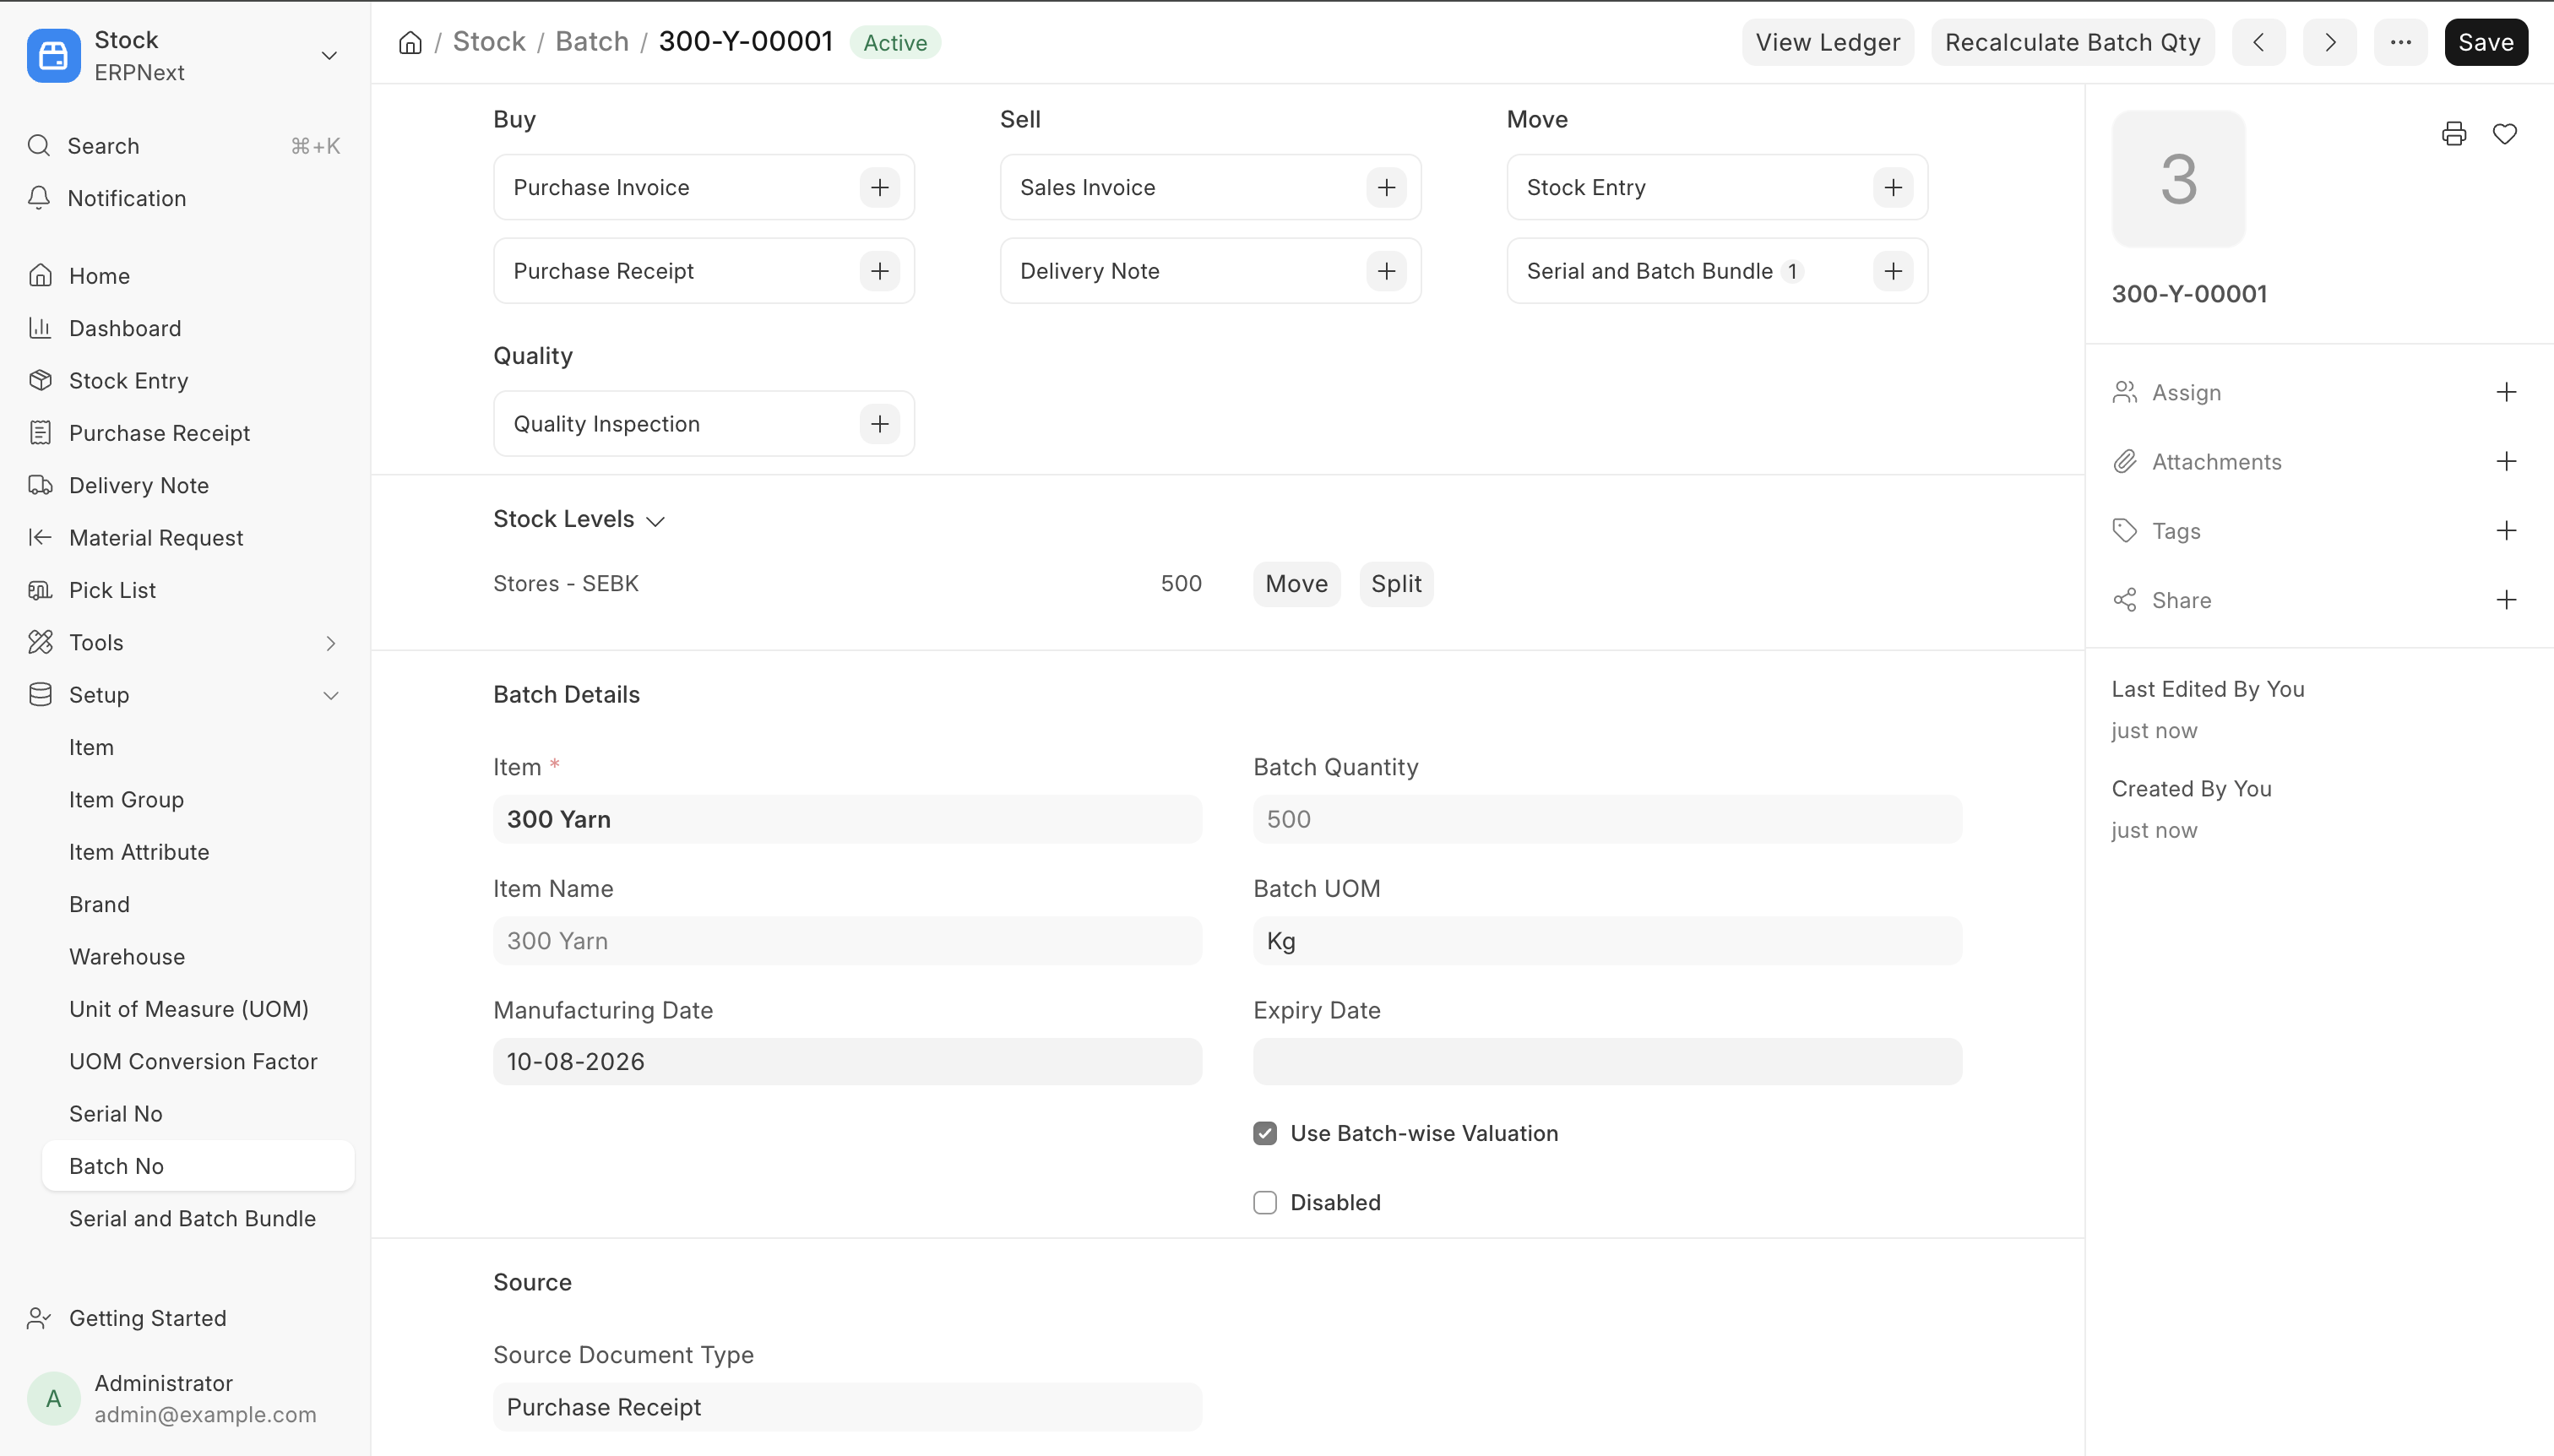Open Stock breadcrumb link
The image size is (2554, 1456).
pos(489,42)
